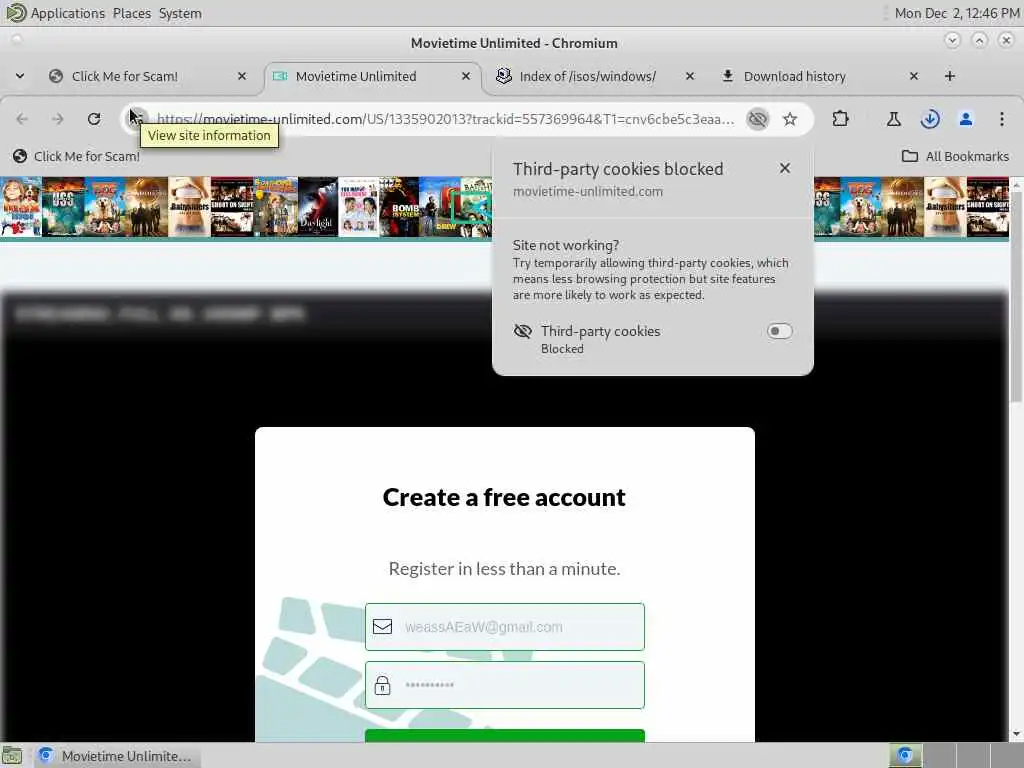Viewport: 1024px width, 768px height.
Task: Click the show desktop icon in taskbar
Action: coord(12,756)
